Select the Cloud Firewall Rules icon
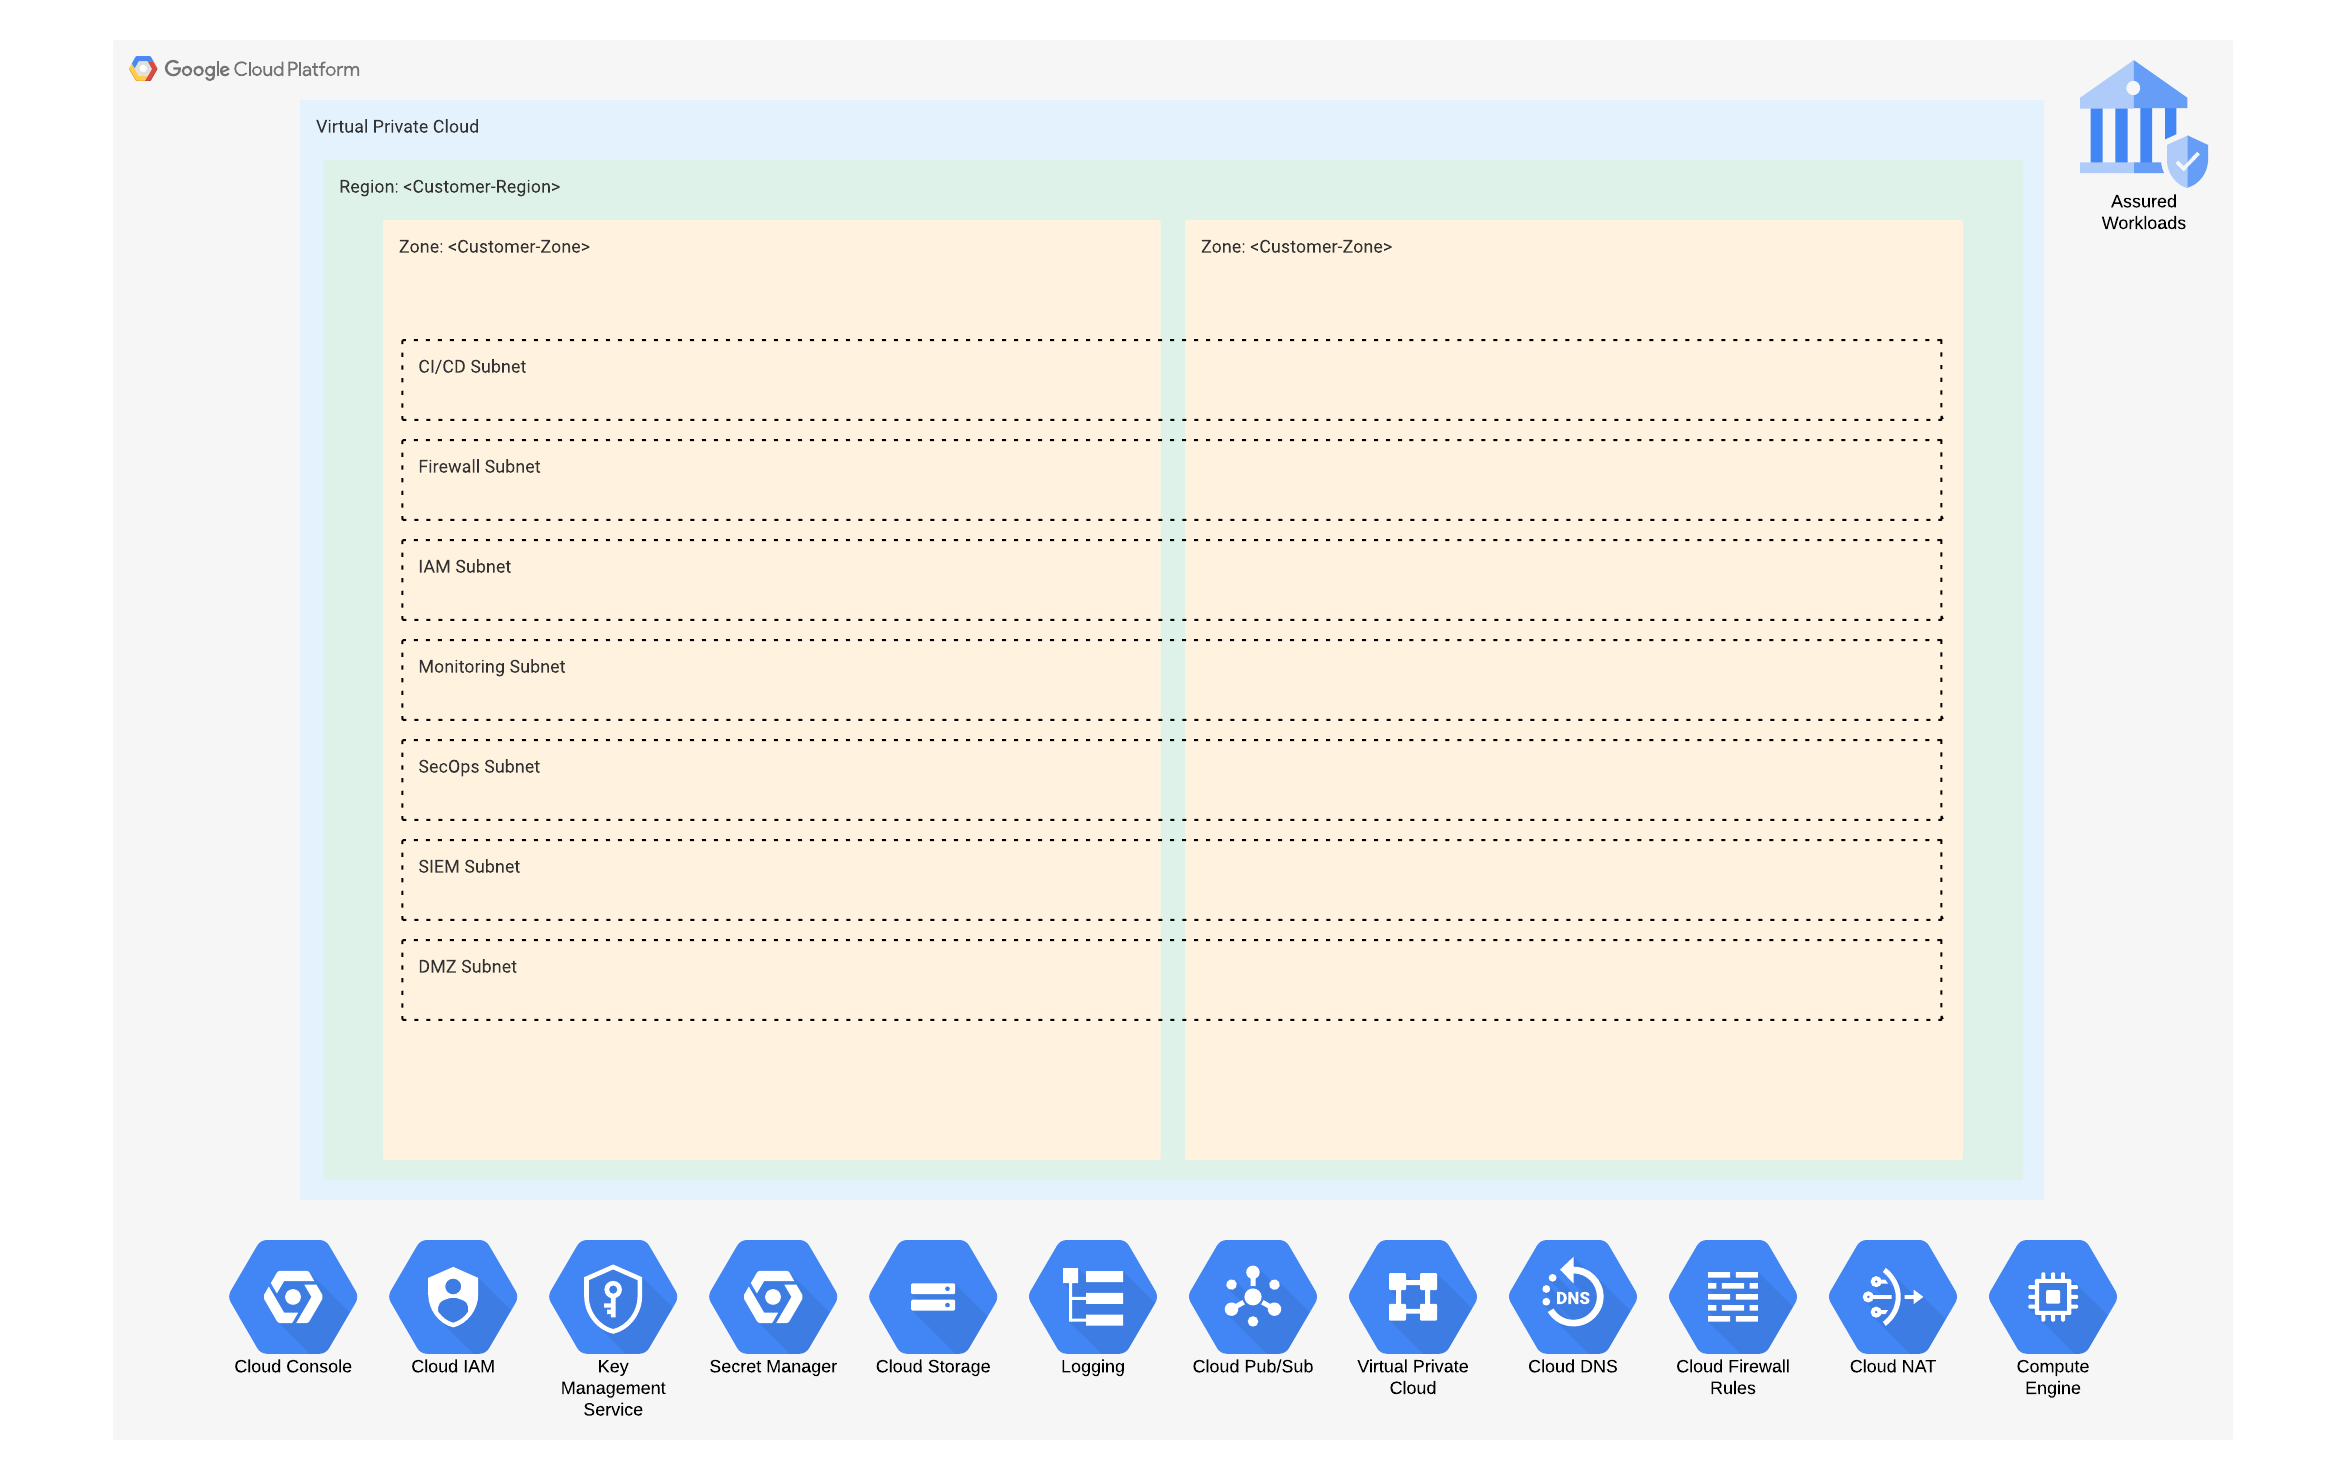The height and width of the screenshot is (1459, 2345). (1733, 1297)
